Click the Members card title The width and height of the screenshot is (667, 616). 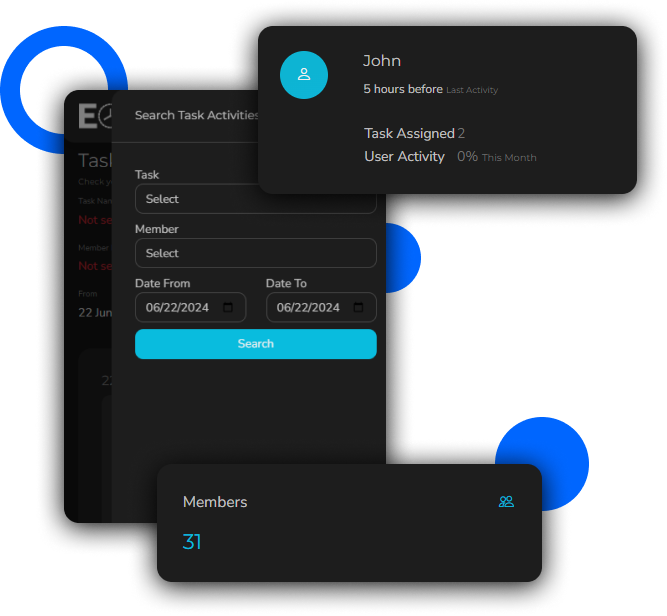pyautogui.click(x=215, y=502)
